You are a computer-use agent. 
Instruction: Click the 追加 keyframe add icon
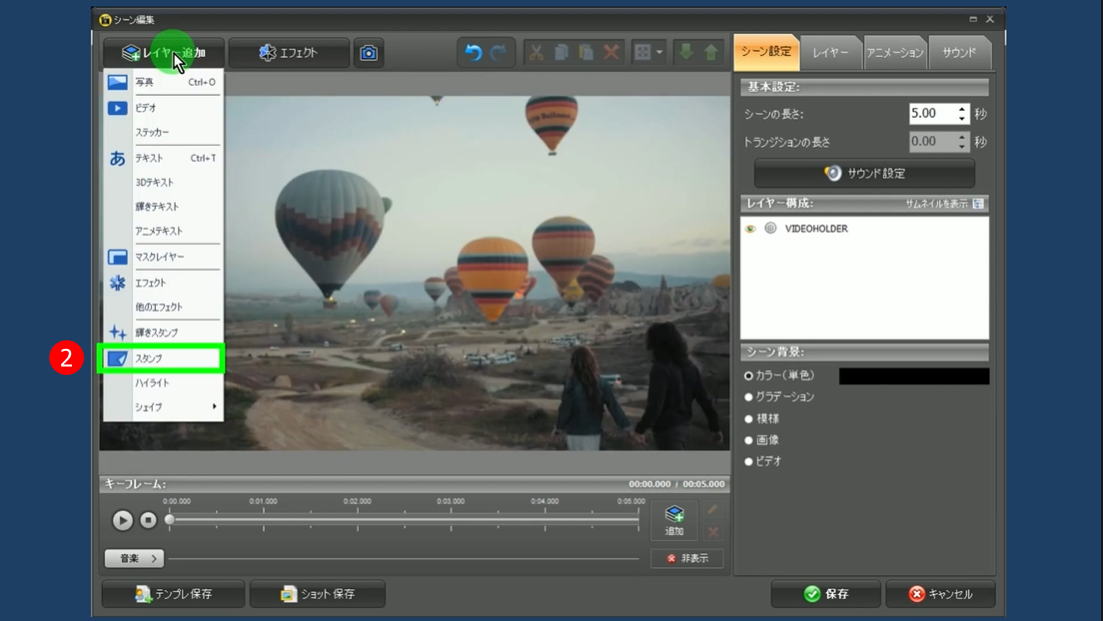[x=674, y=519]
